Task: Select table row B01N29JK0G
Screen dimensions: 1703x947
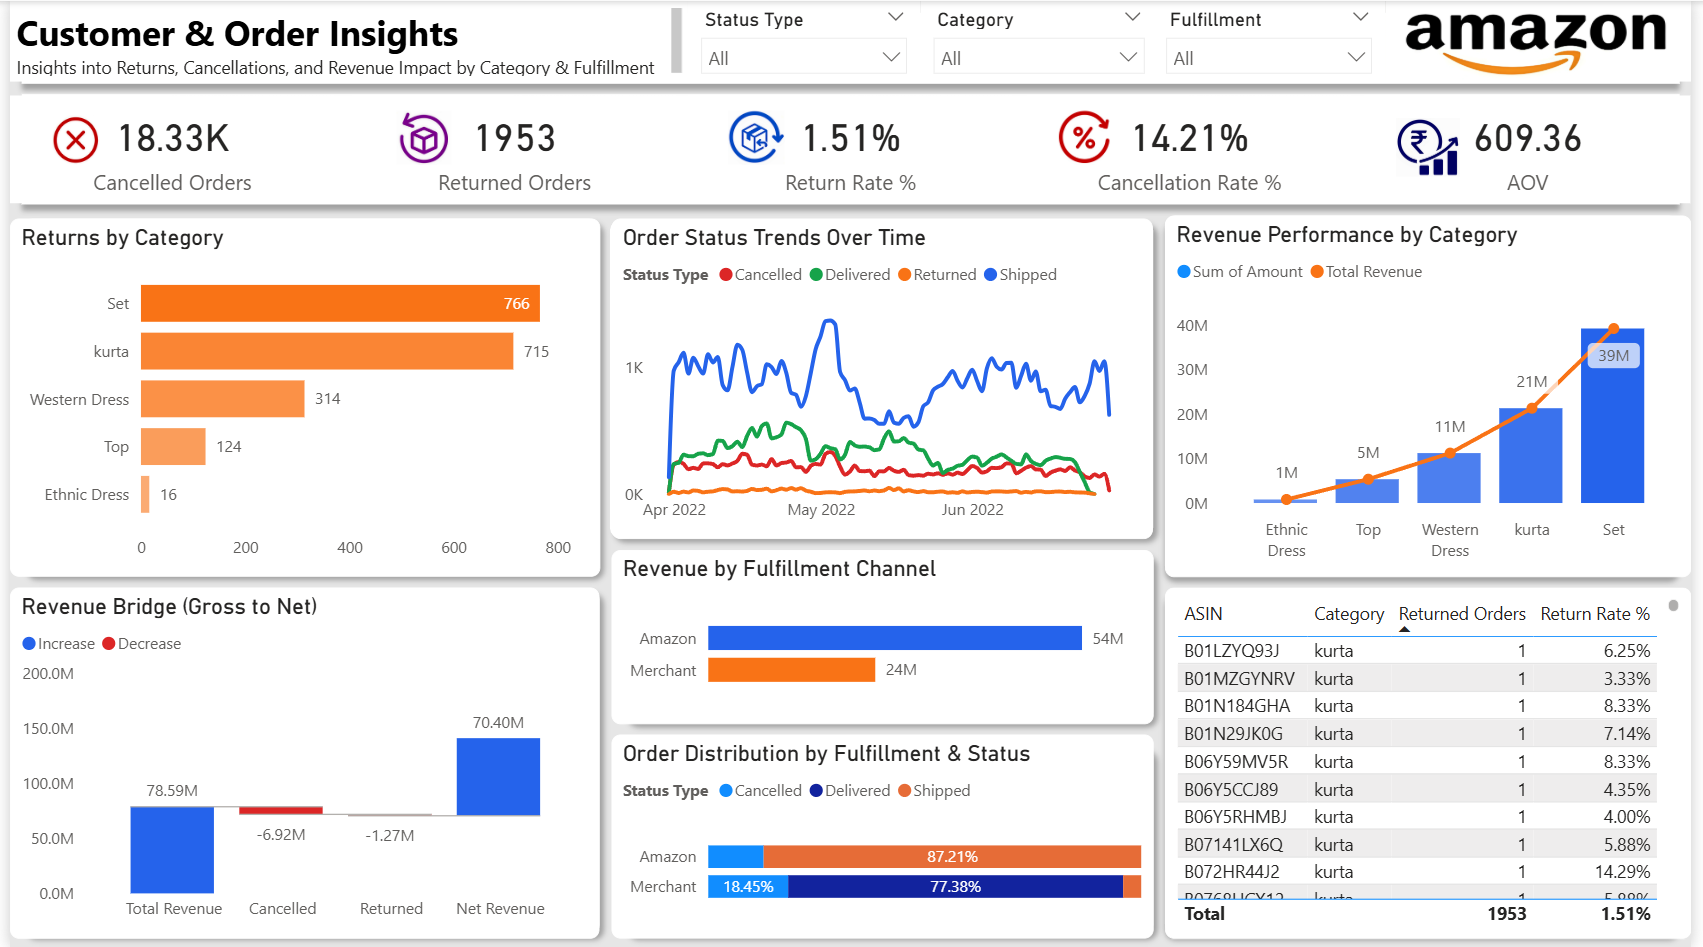Action: pos(1417,734)
